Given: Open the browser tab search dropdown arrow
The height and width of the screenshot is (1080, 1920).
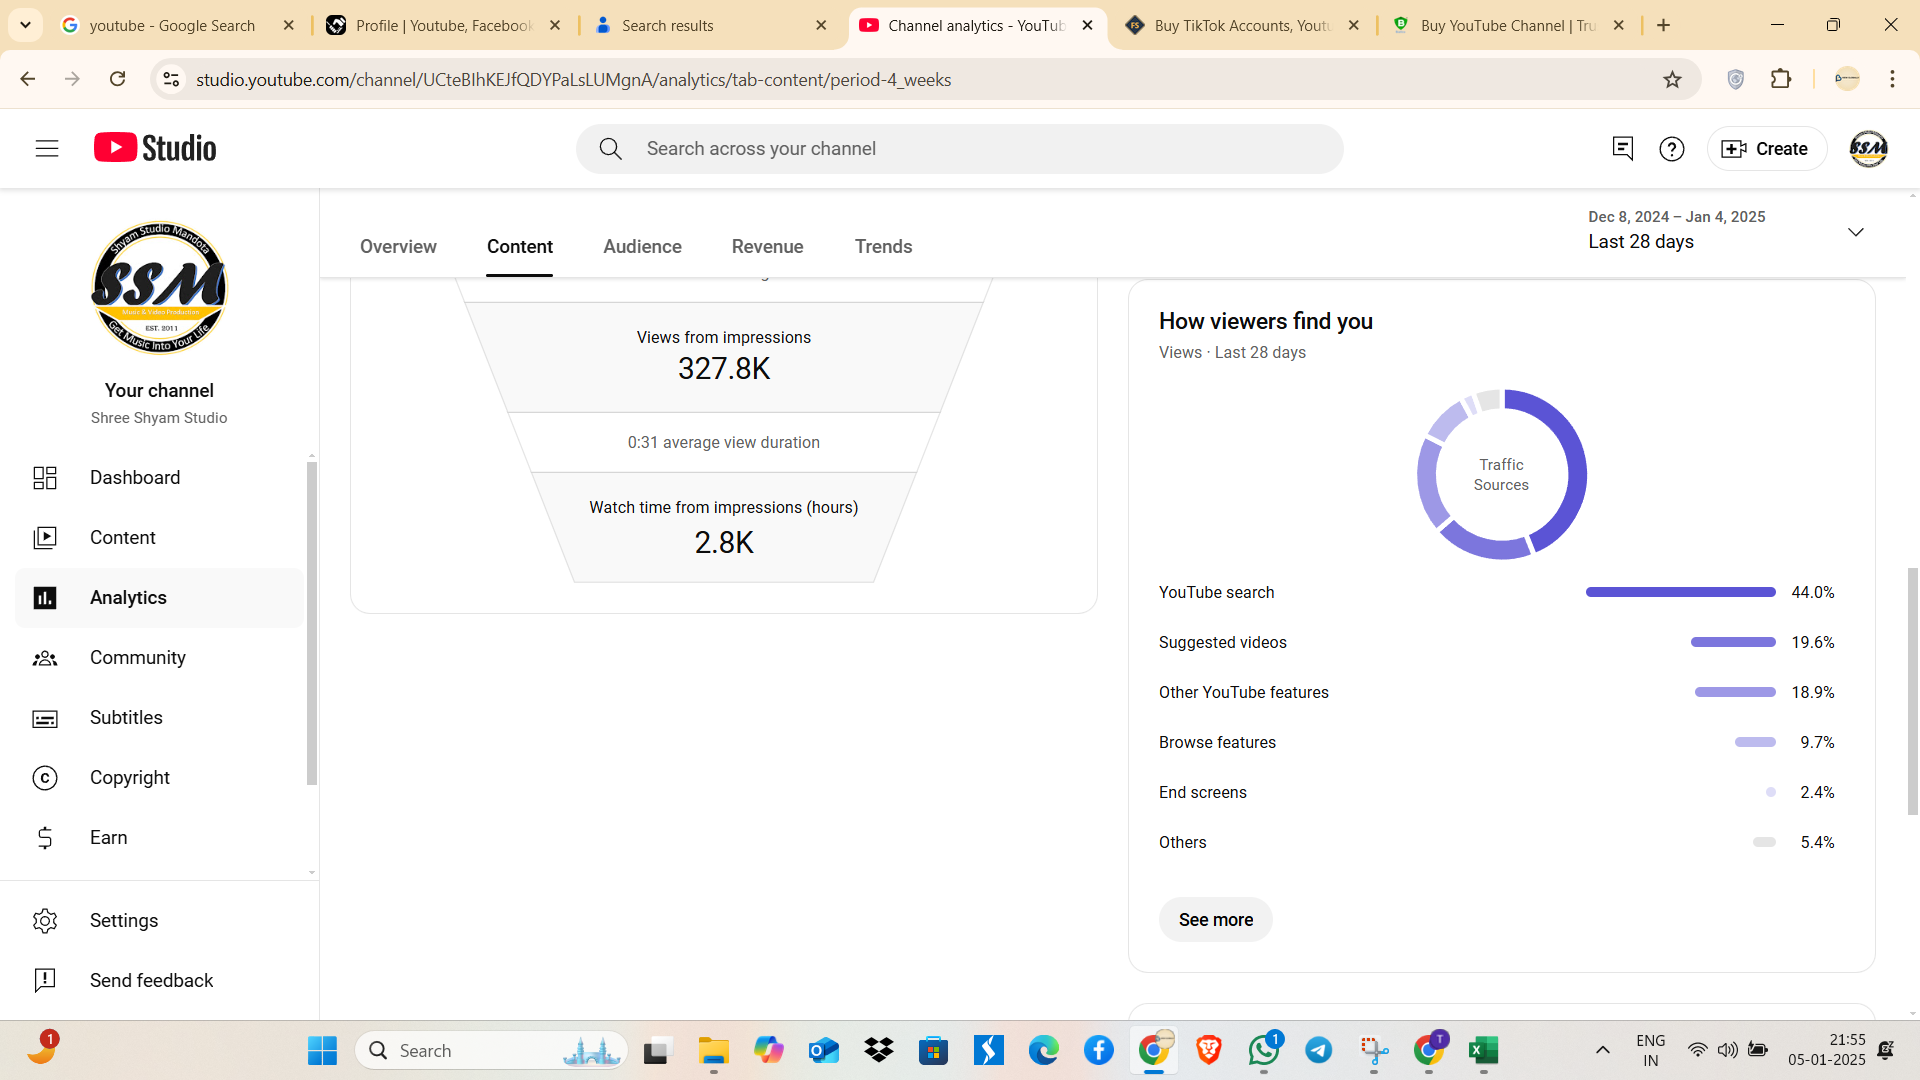Looking at the screenshot, I should (x=25, y=25).
